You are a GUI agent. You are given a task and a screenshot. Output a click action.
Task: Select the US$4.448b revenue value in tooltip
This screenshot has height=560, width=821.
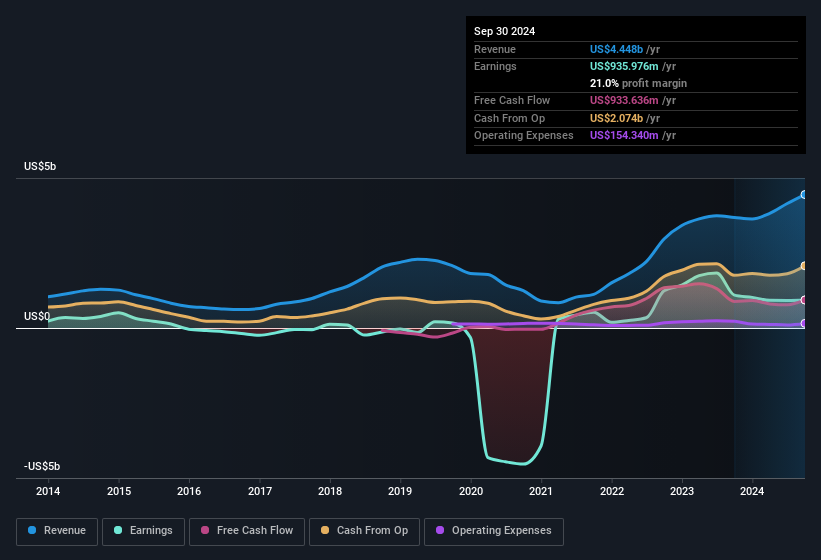point(617,49)
